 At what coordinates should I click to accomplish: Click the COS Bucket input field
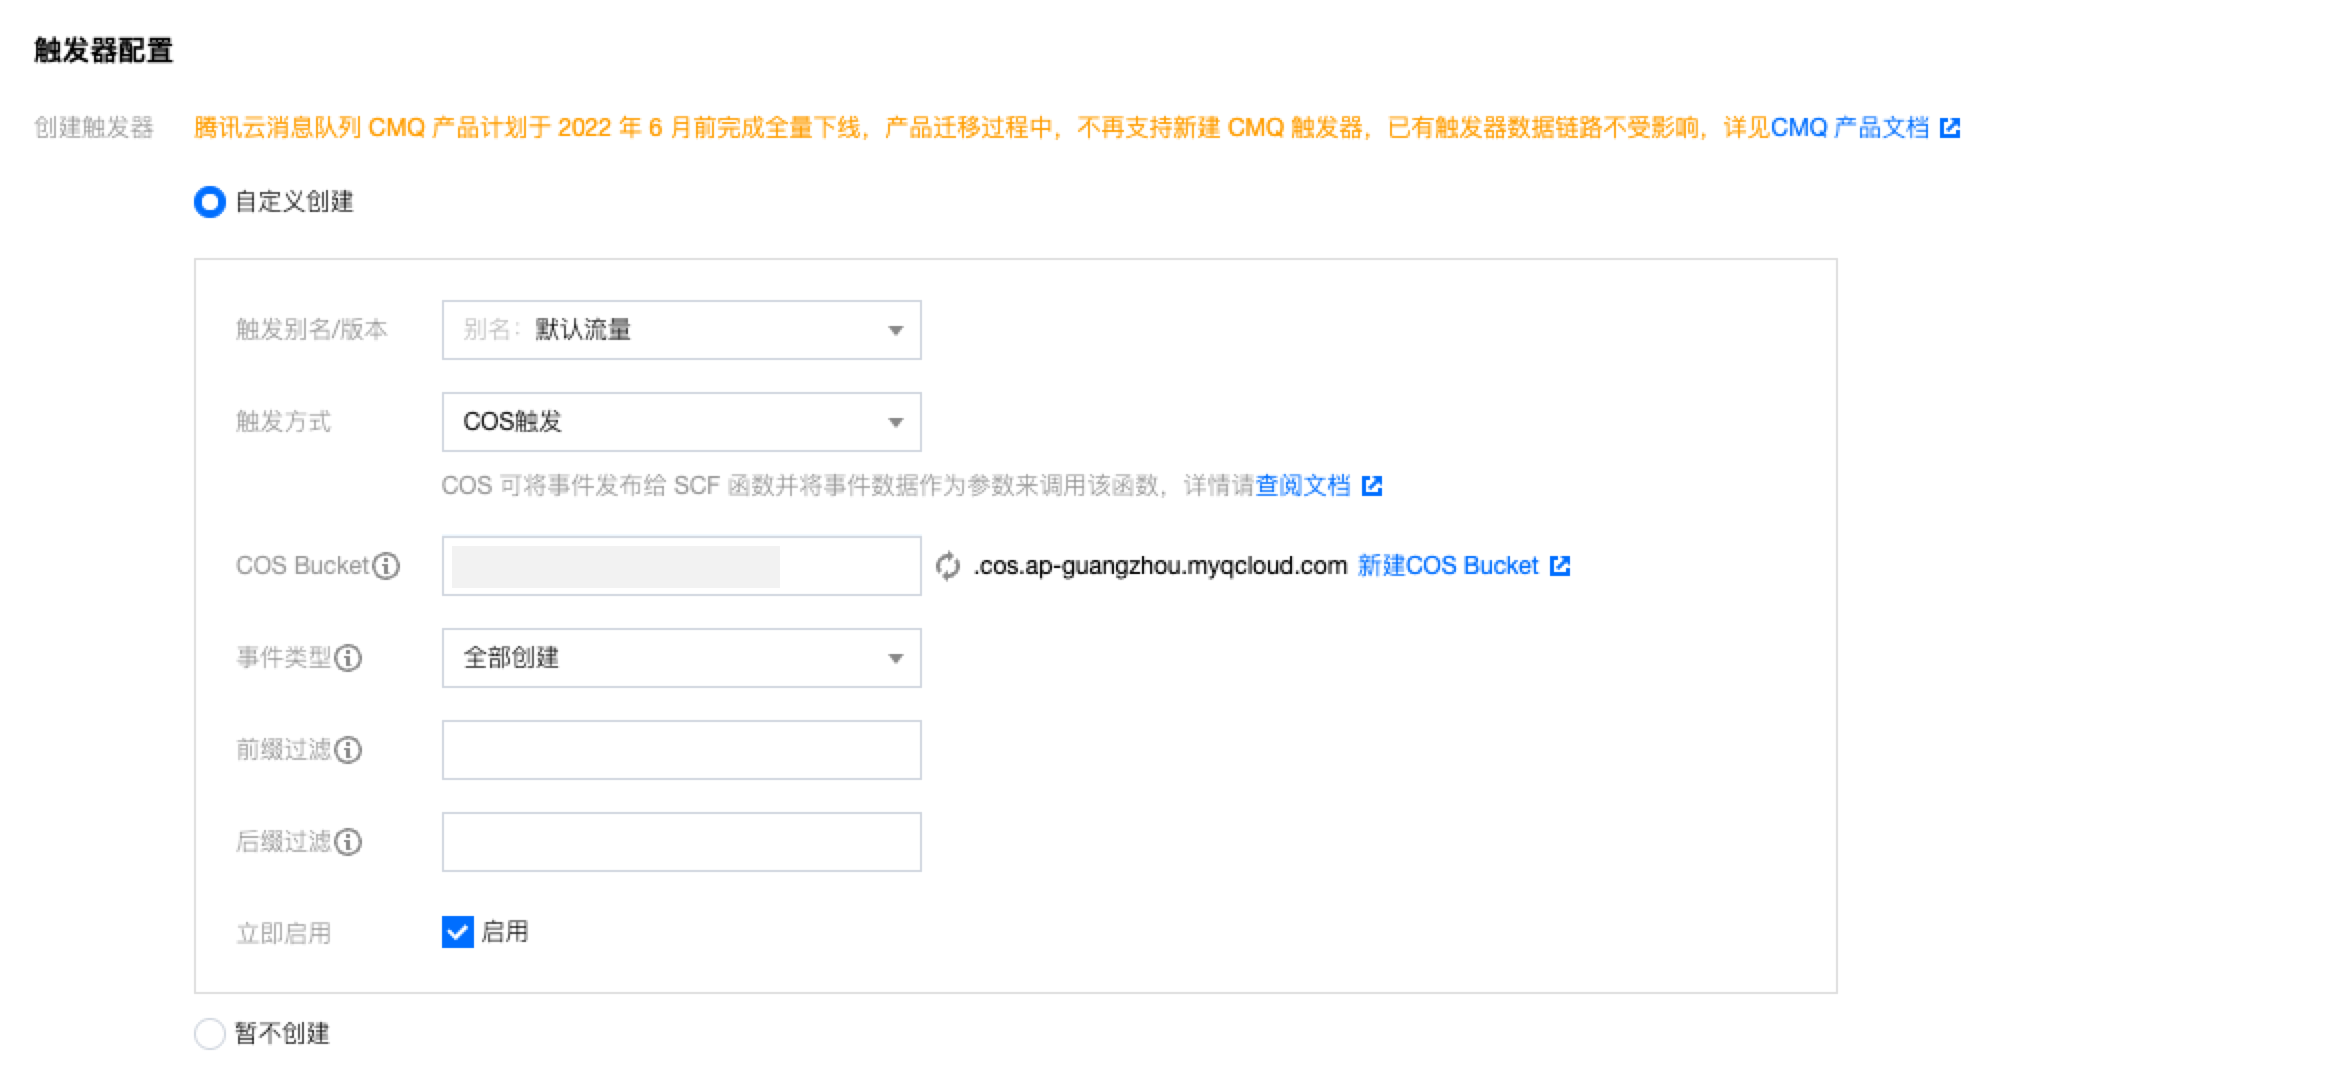point(681,566)
